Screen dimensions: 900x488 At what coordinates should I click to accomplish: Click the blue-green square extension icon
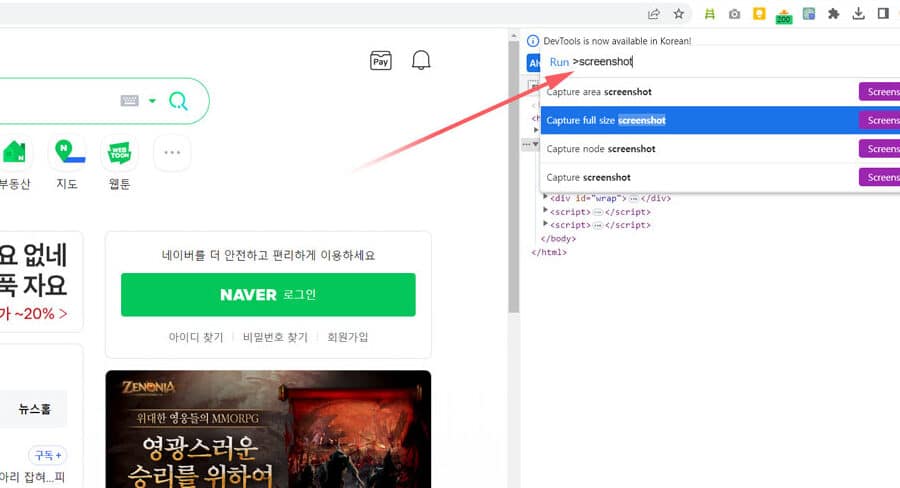point(809,14)
